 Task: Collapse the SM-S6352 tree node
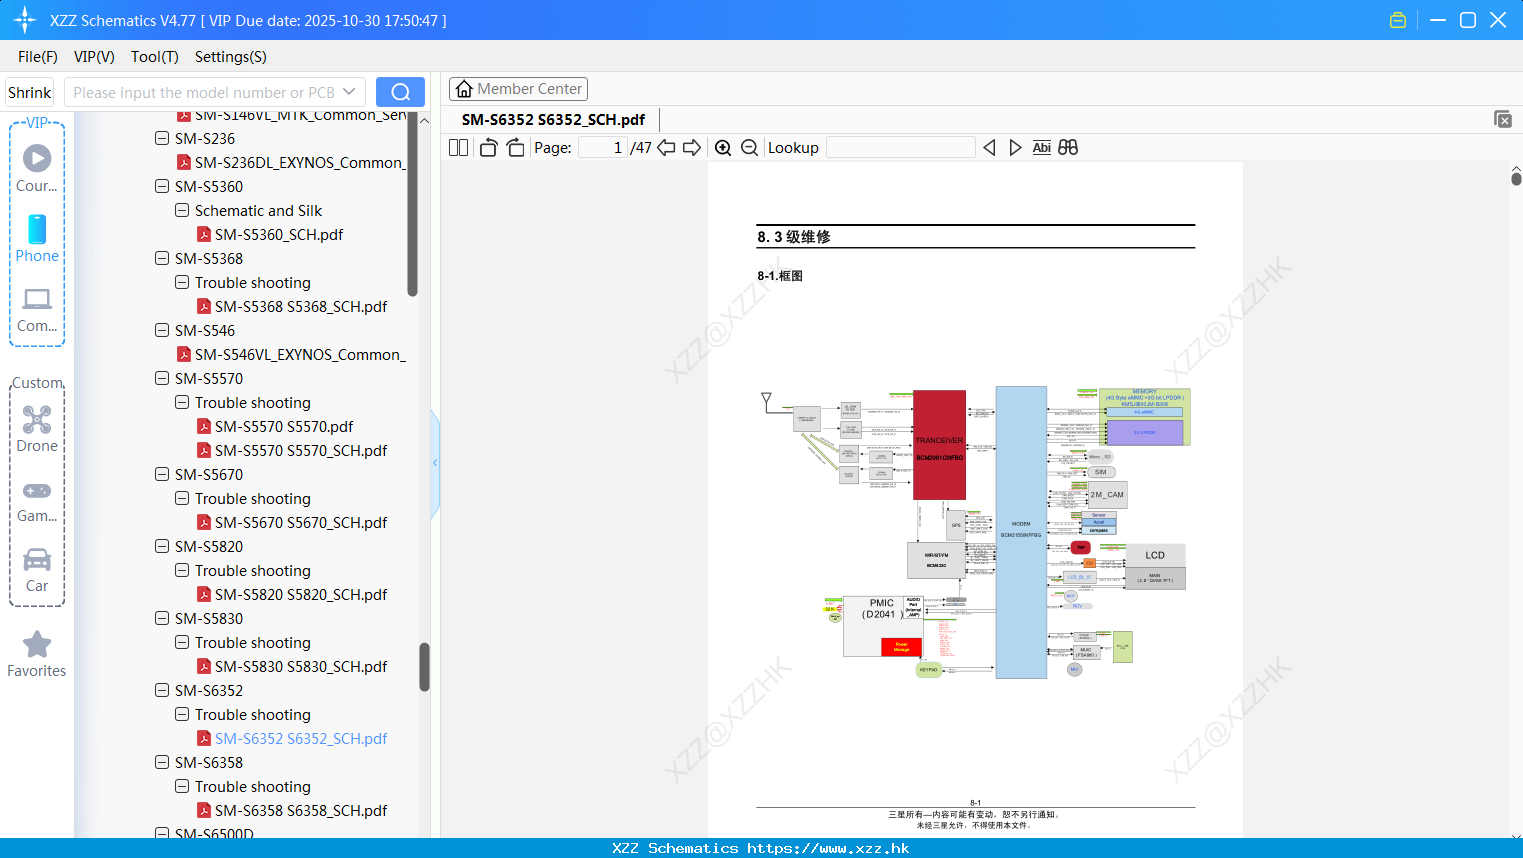162,691
